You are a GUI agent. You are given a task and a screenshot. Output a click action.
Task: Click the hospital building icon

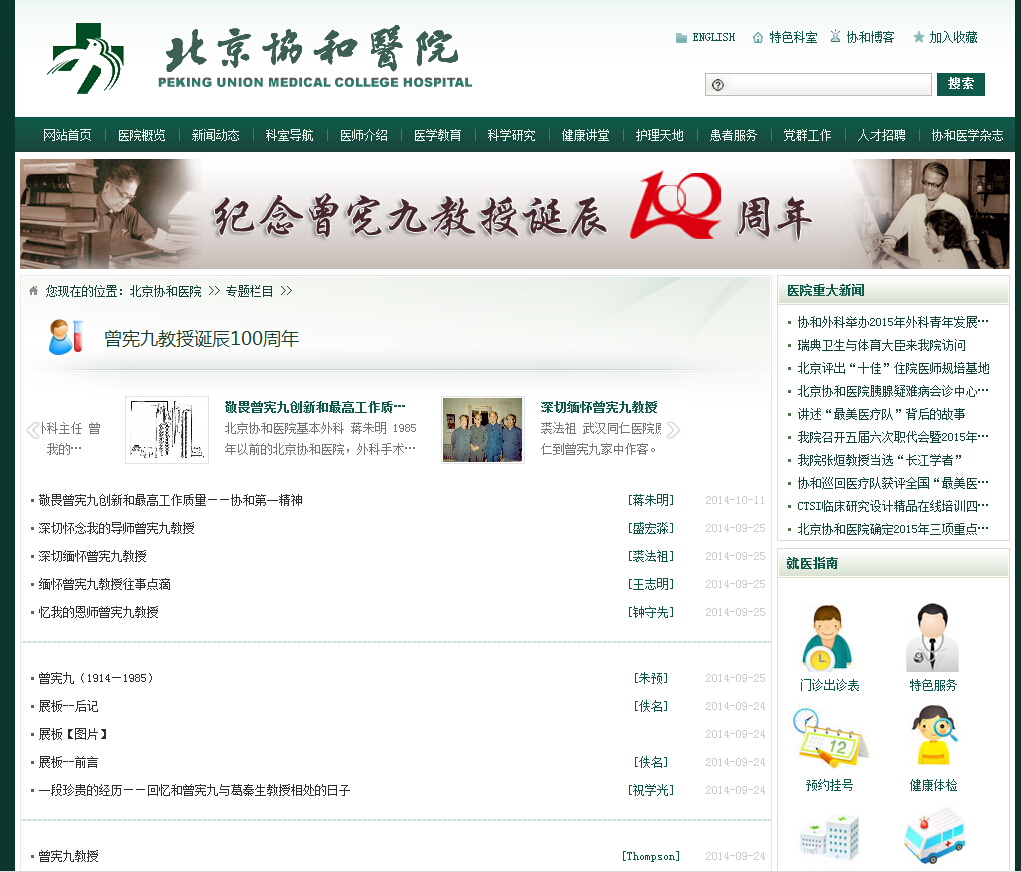(x=830, y=836)
